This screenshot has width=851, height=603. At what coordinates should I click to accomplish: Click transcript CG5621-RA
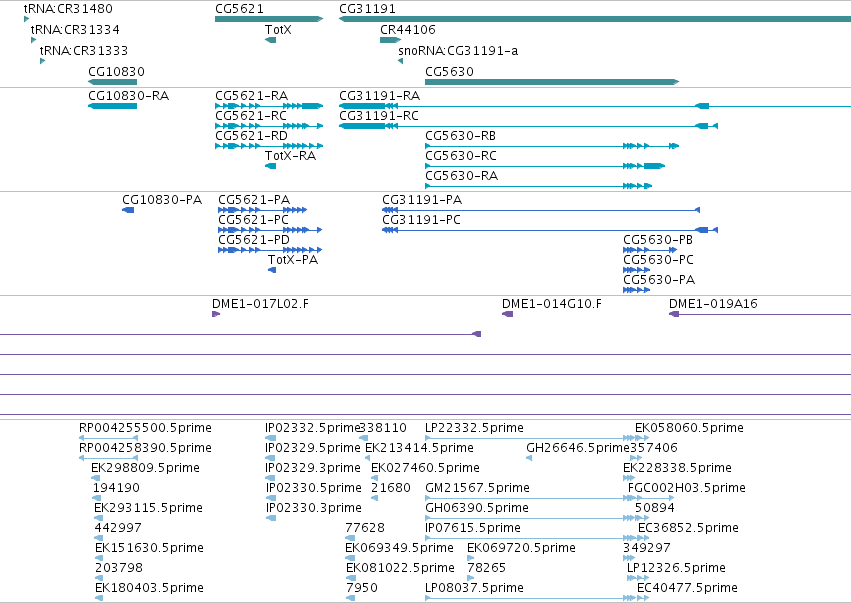pos(269,106)
